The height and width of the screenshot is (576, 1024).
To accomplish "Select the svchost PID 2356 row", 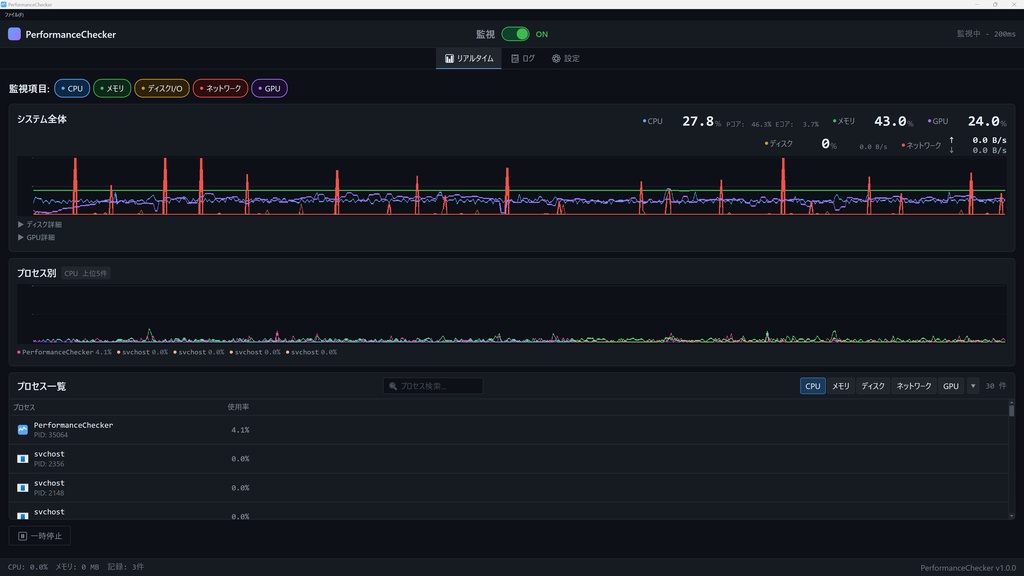I will (x=508, y=458).
